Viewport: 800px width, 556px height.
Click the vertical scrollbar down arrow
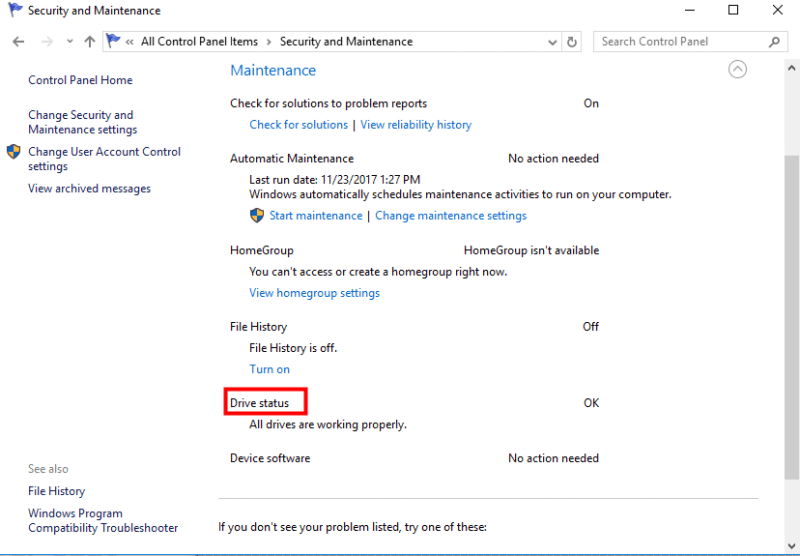[x=791, y=546]
